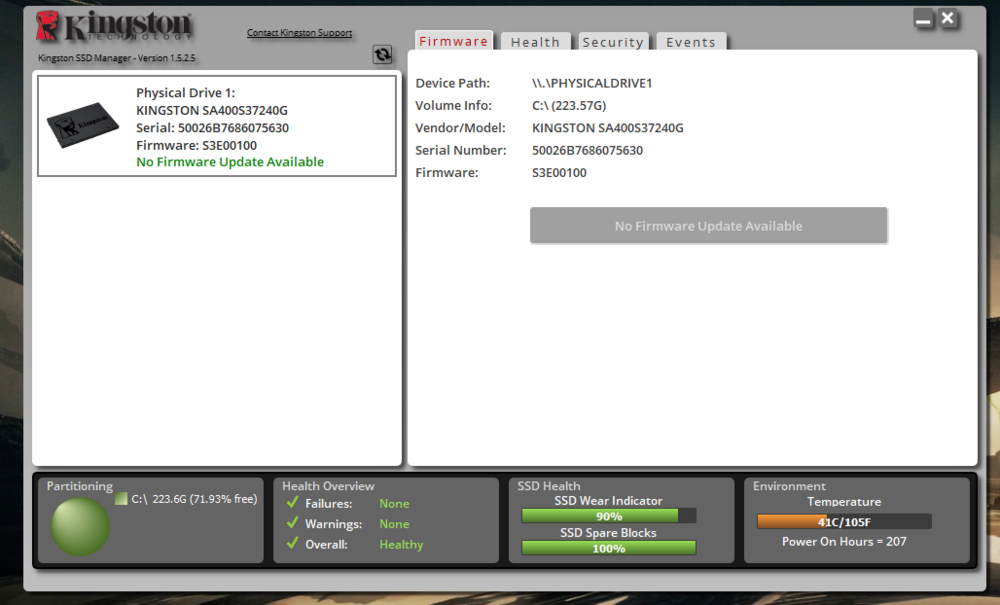Click the Failures green checkmark icon
Image resolution: width=1000 pixels, height=605 pixels.
click(293, 503)
